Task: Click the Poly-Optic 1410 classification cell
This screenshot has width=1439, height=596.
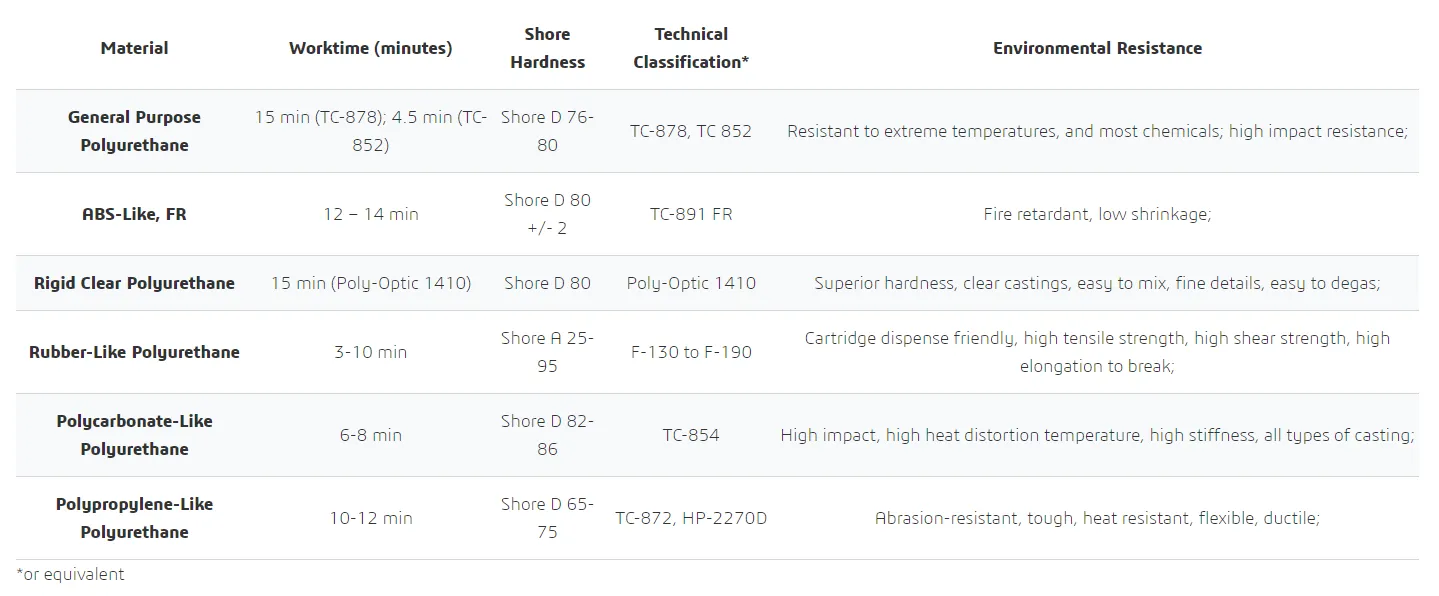Action: coord(691,283)
